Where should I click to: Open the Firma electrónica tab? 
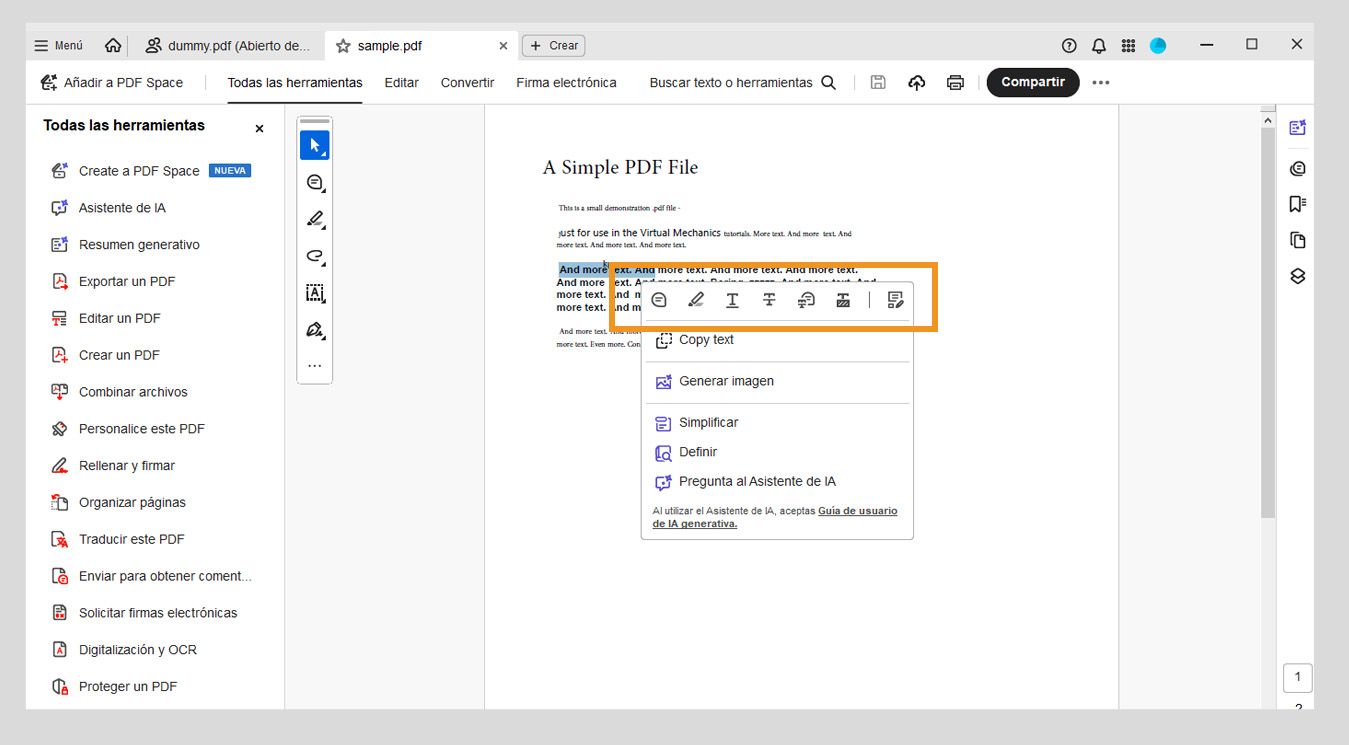(566, 82)
